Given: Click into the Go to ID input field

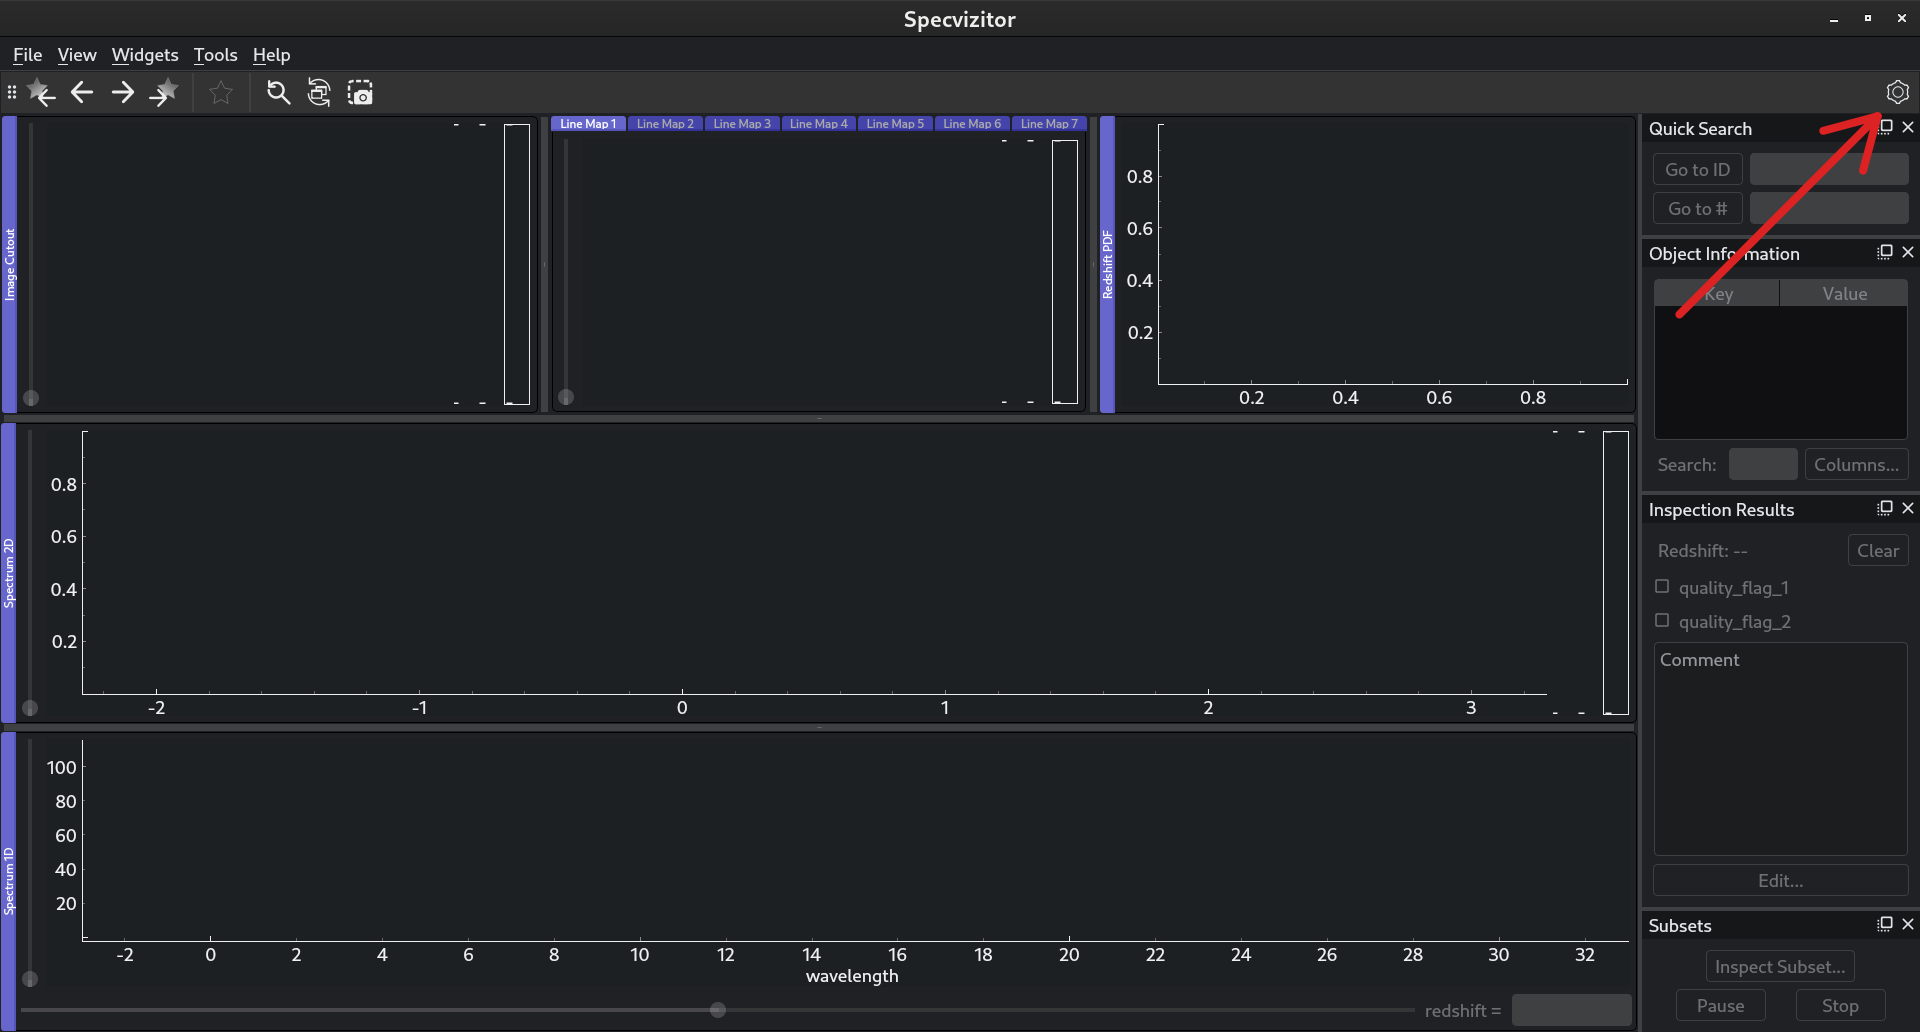Looking at the screenshot, I should coord(1829,170).
